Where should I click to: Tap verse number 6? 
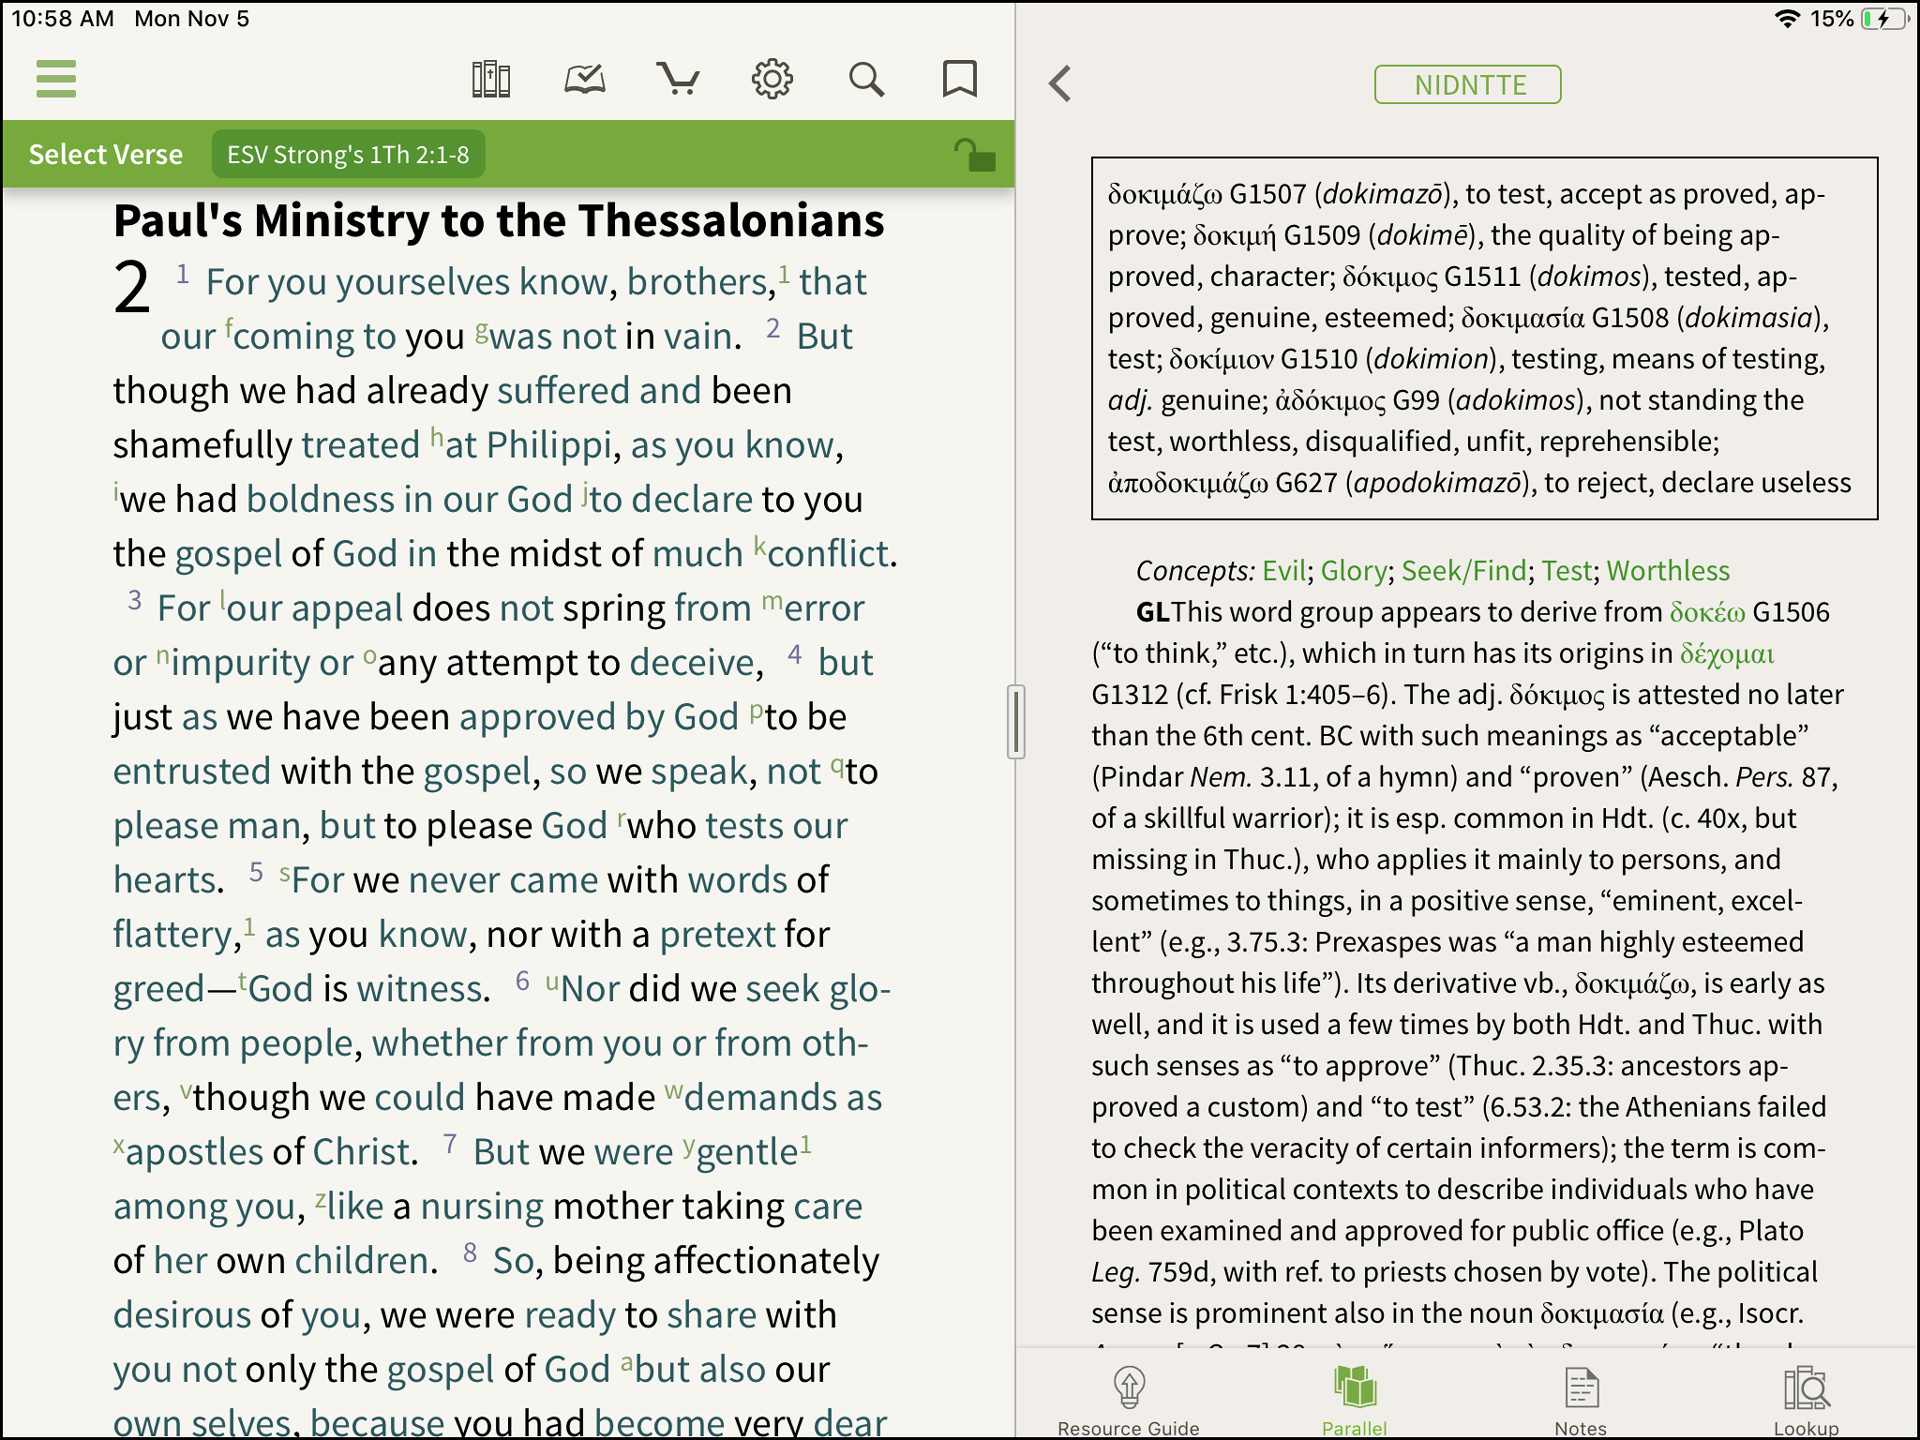(x=522, y=980)
